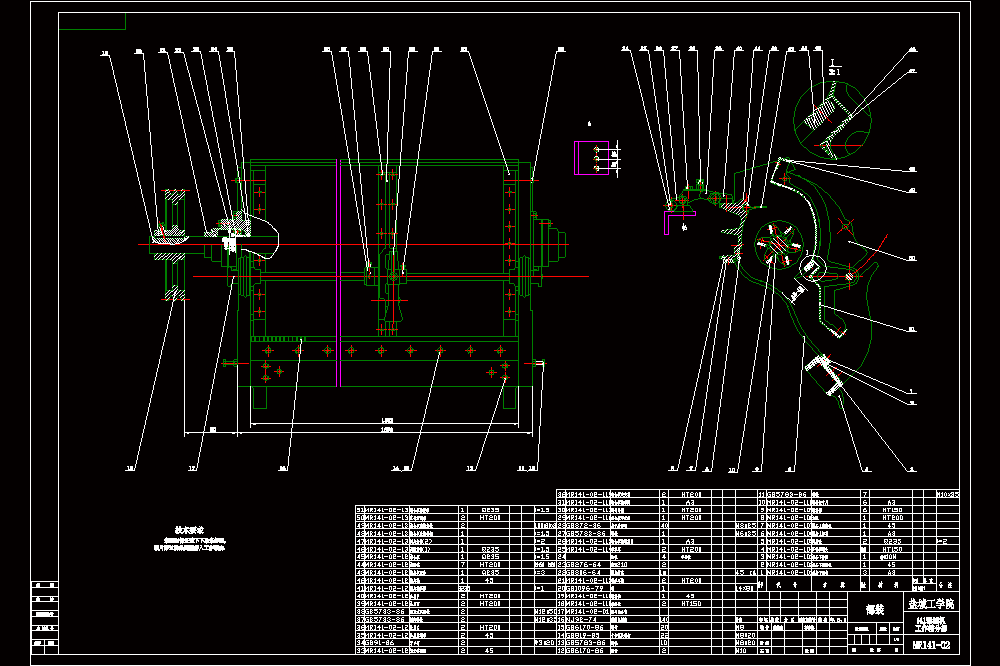Click part balloon number 13
This screenshot has height=666, width=1000.
pos(470,468)
